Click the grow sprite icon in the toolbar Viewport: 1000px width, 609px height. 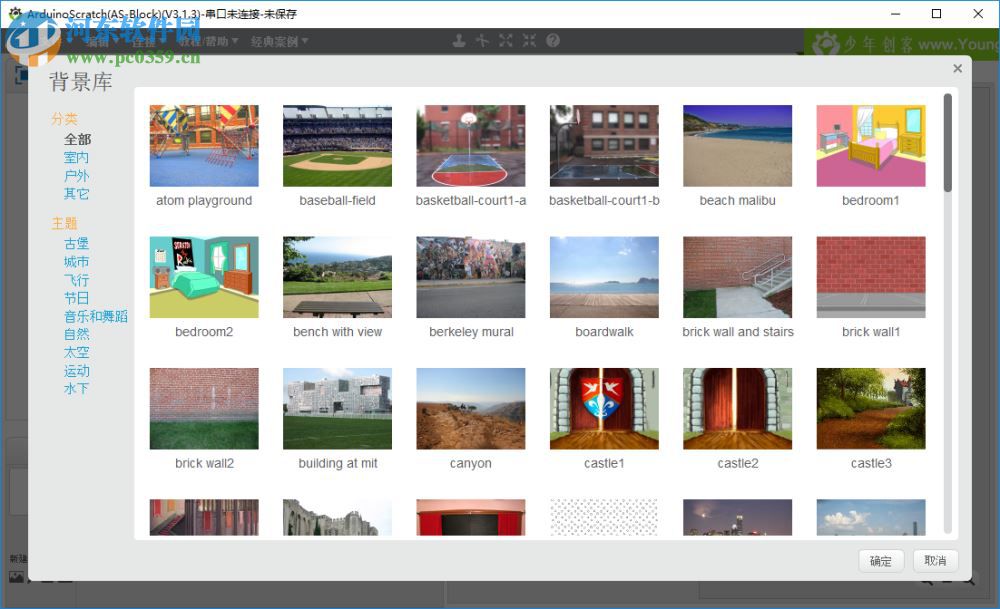pyautogui.click(x=505, y=41)
